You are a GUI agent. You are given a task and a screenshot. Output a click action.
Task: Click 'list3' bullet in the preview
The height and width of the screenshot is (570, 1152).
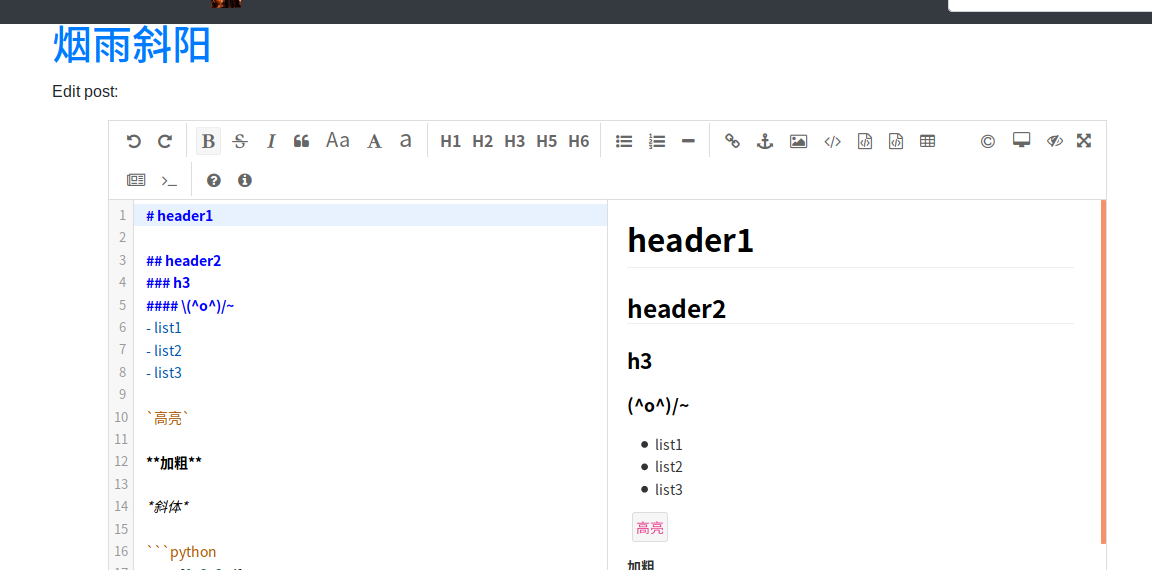tap(669, 489)
